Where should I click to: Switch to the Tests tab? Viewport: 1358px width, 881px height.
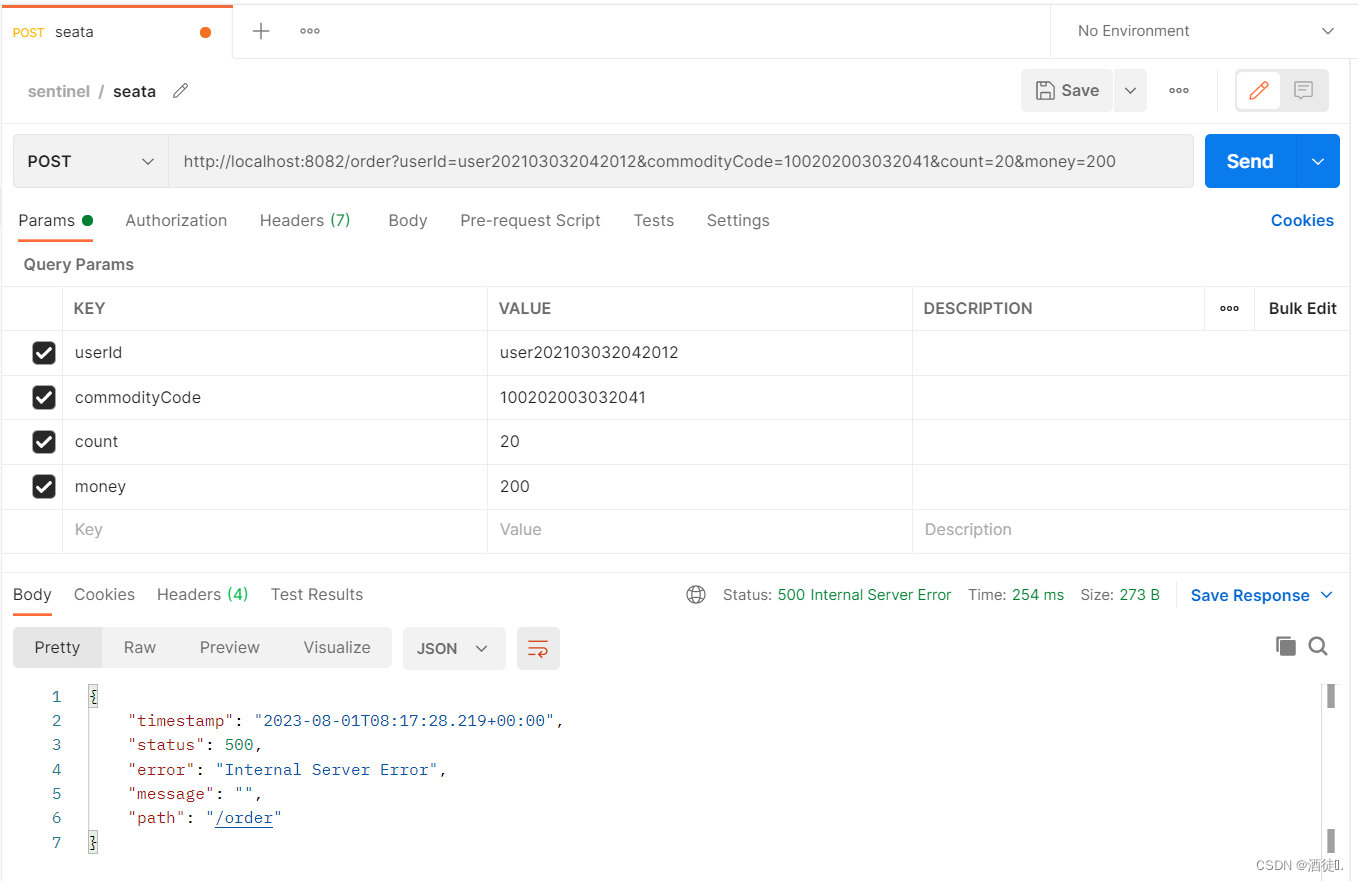point(654,220)
